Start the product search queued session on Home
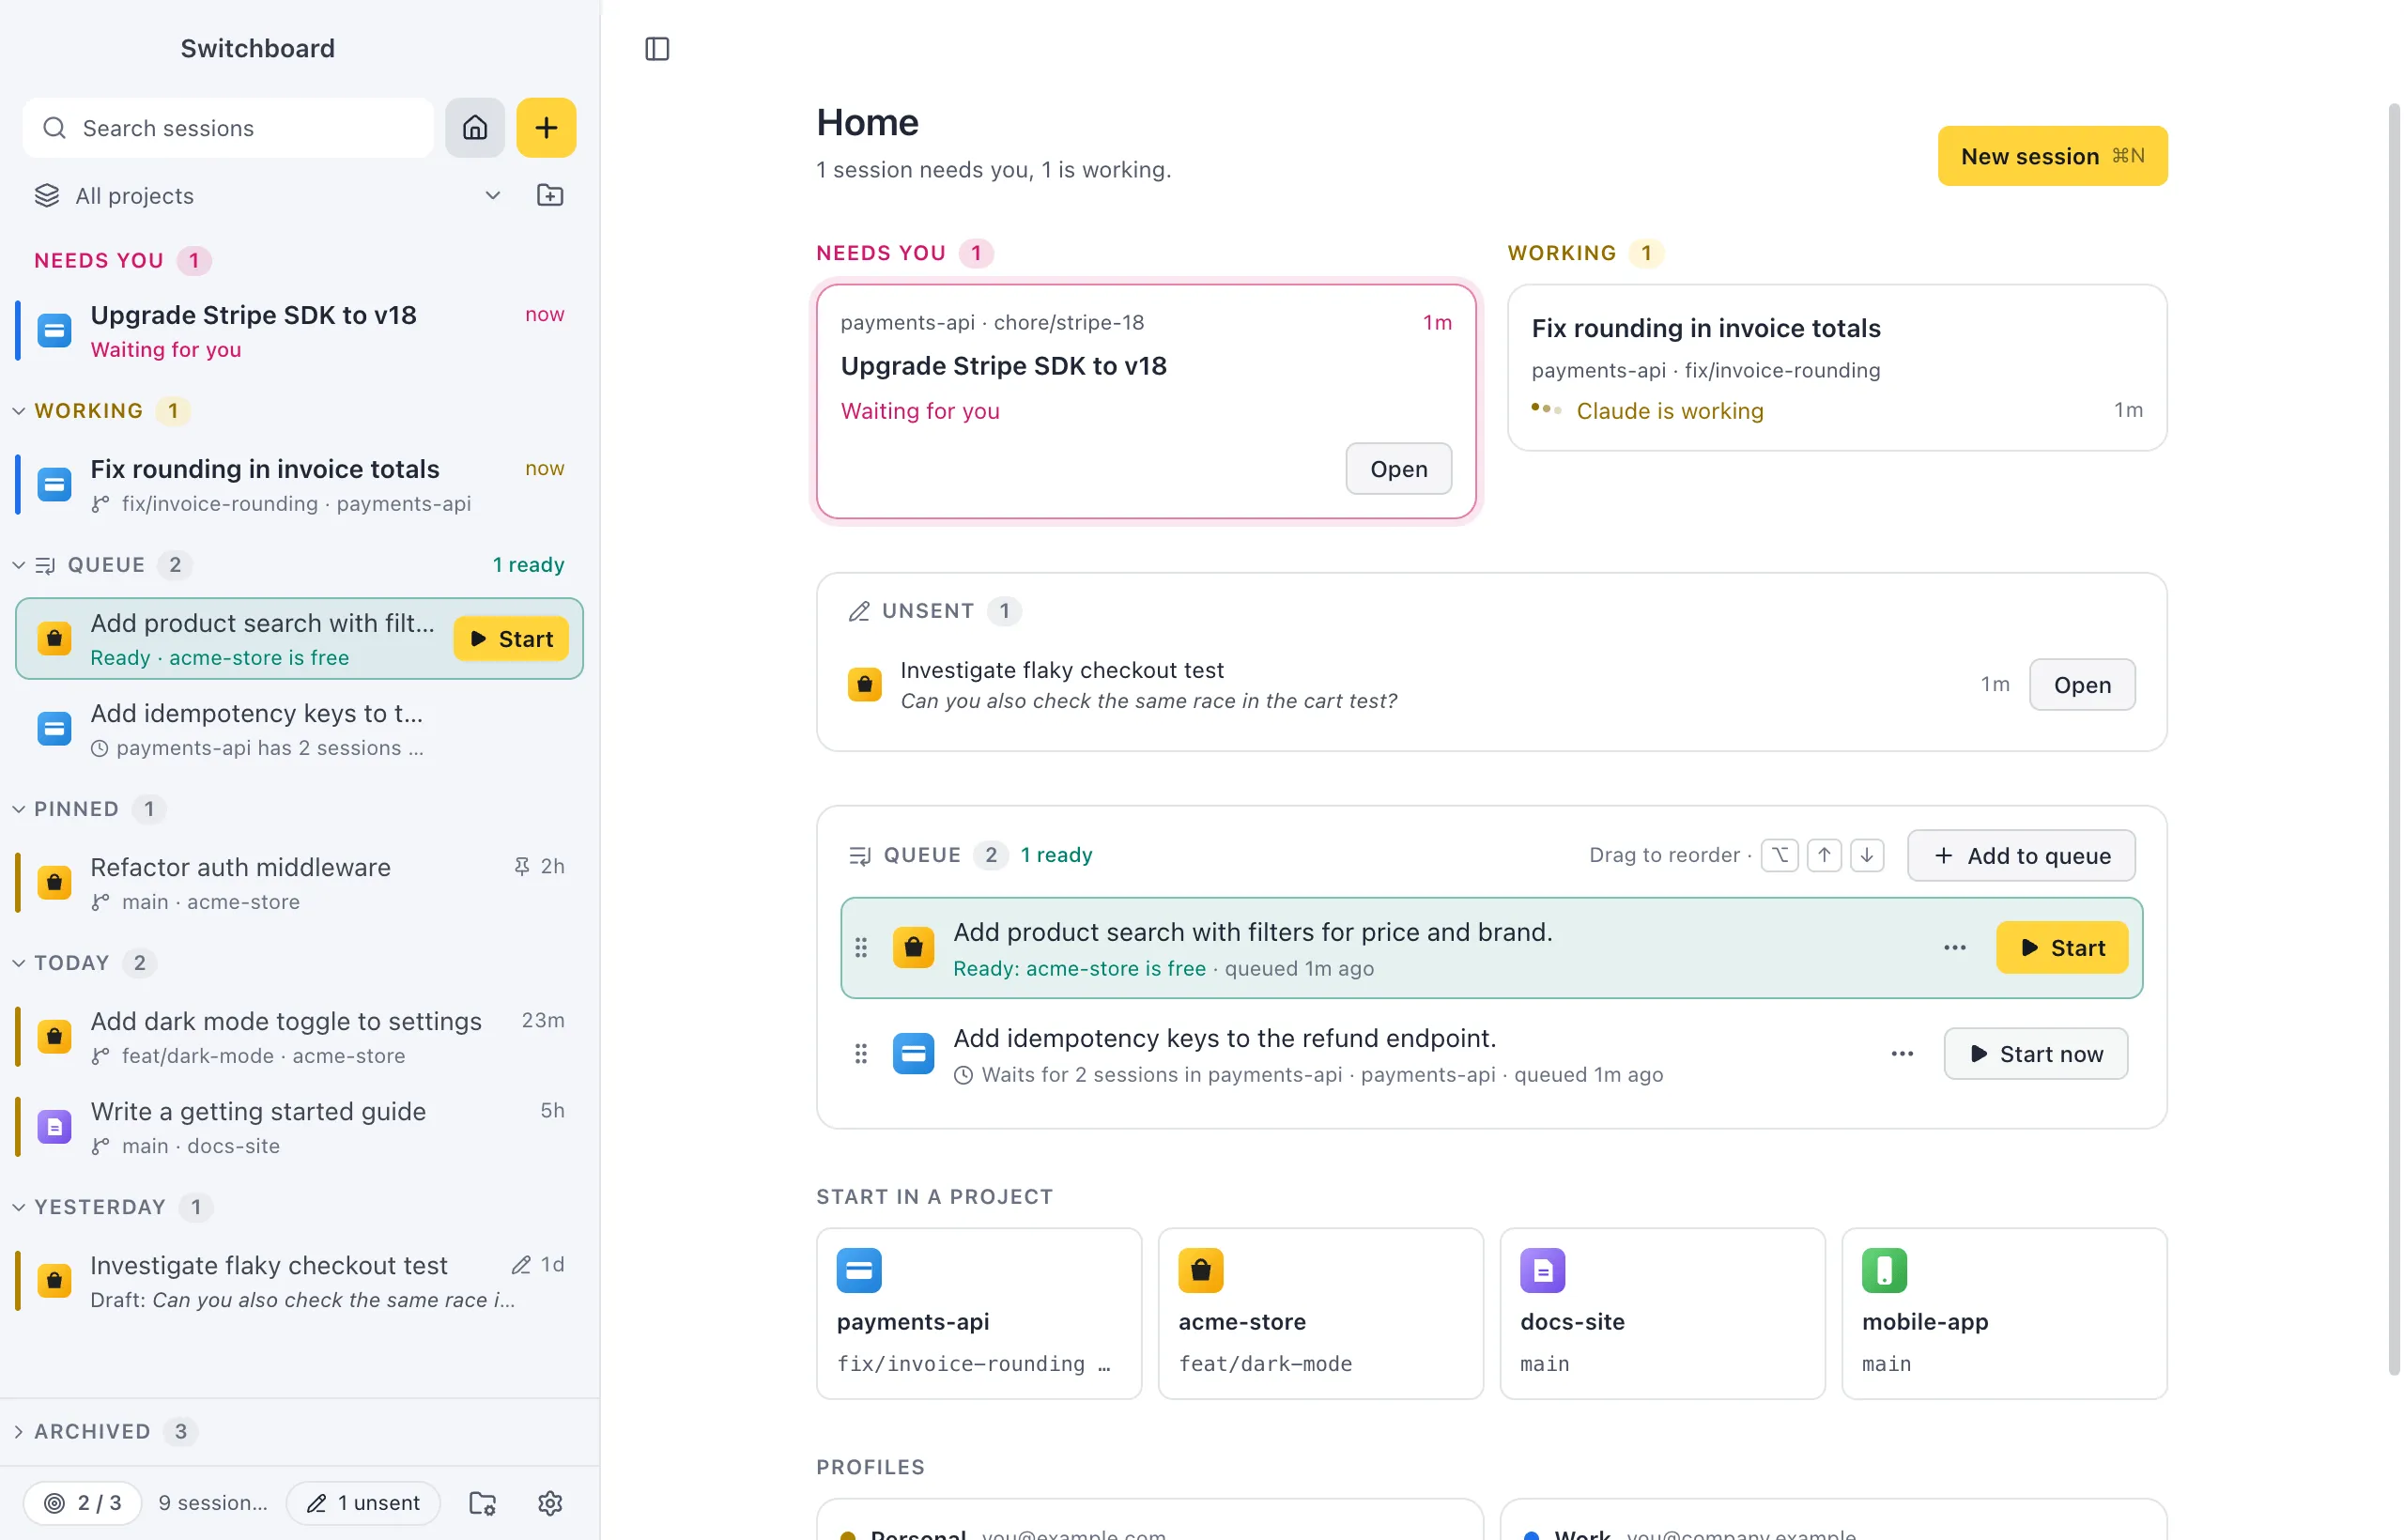This screenshot has height=1540, width=2404. pyautogui.click(x=2062, y=948)
